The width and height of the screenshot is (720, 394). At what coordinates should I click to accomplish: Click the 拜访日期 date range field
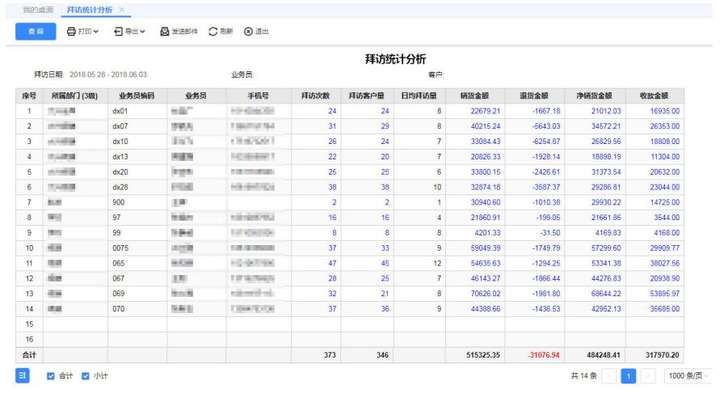pyautogui.click(x=108, y=74)
